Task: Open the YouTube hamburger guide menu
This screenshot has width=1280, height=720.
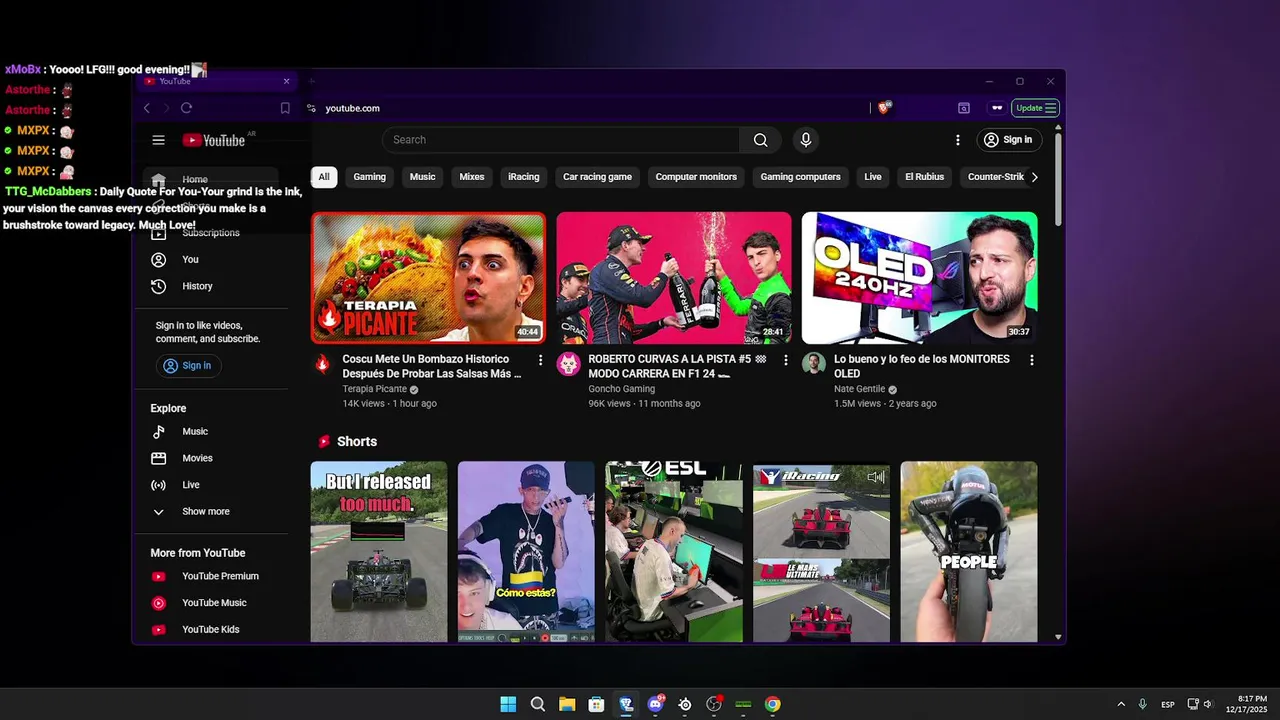Action: (x=158, y=140)
